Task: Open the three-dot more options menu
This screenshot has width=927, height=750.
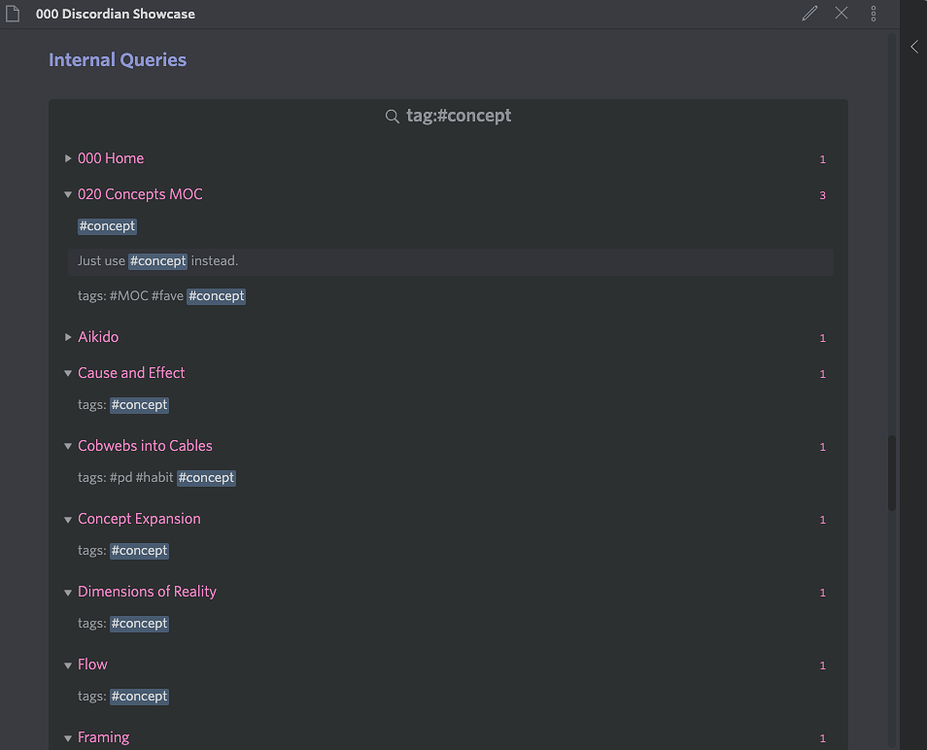Action: click(x=873, y=13)
